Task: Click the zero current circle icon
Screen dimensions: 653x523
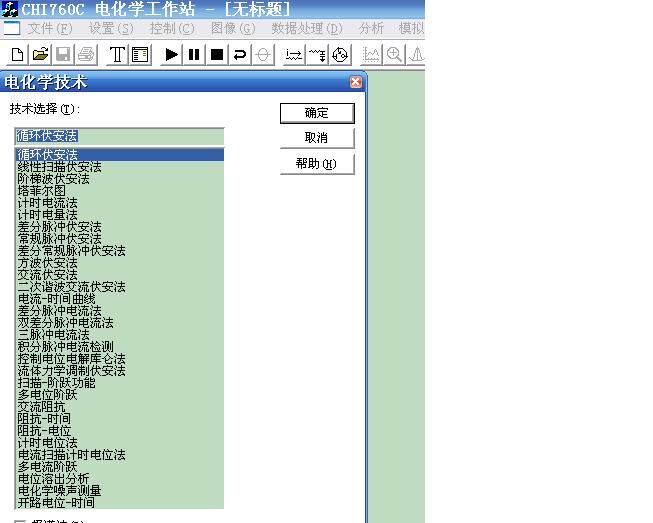Action: click(263, 55)
